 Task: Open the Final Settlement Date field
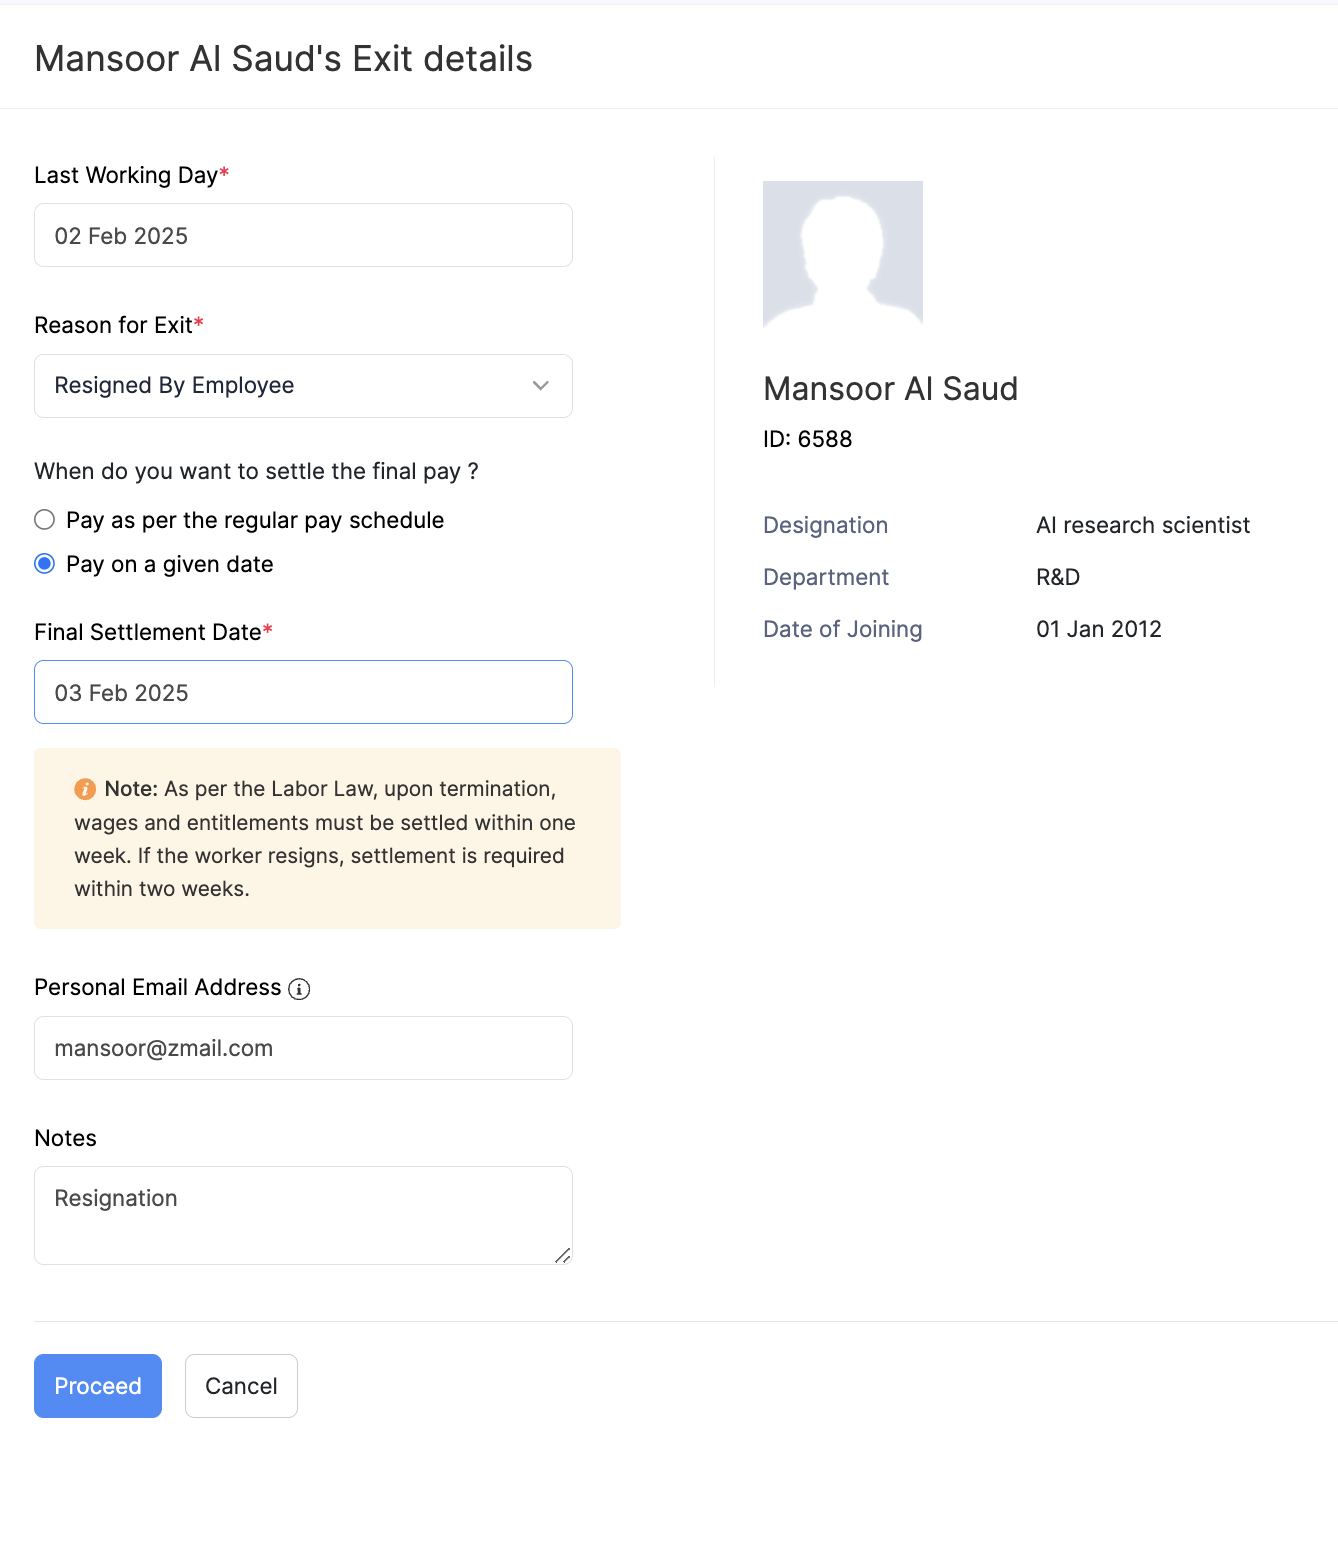[303, 693]
